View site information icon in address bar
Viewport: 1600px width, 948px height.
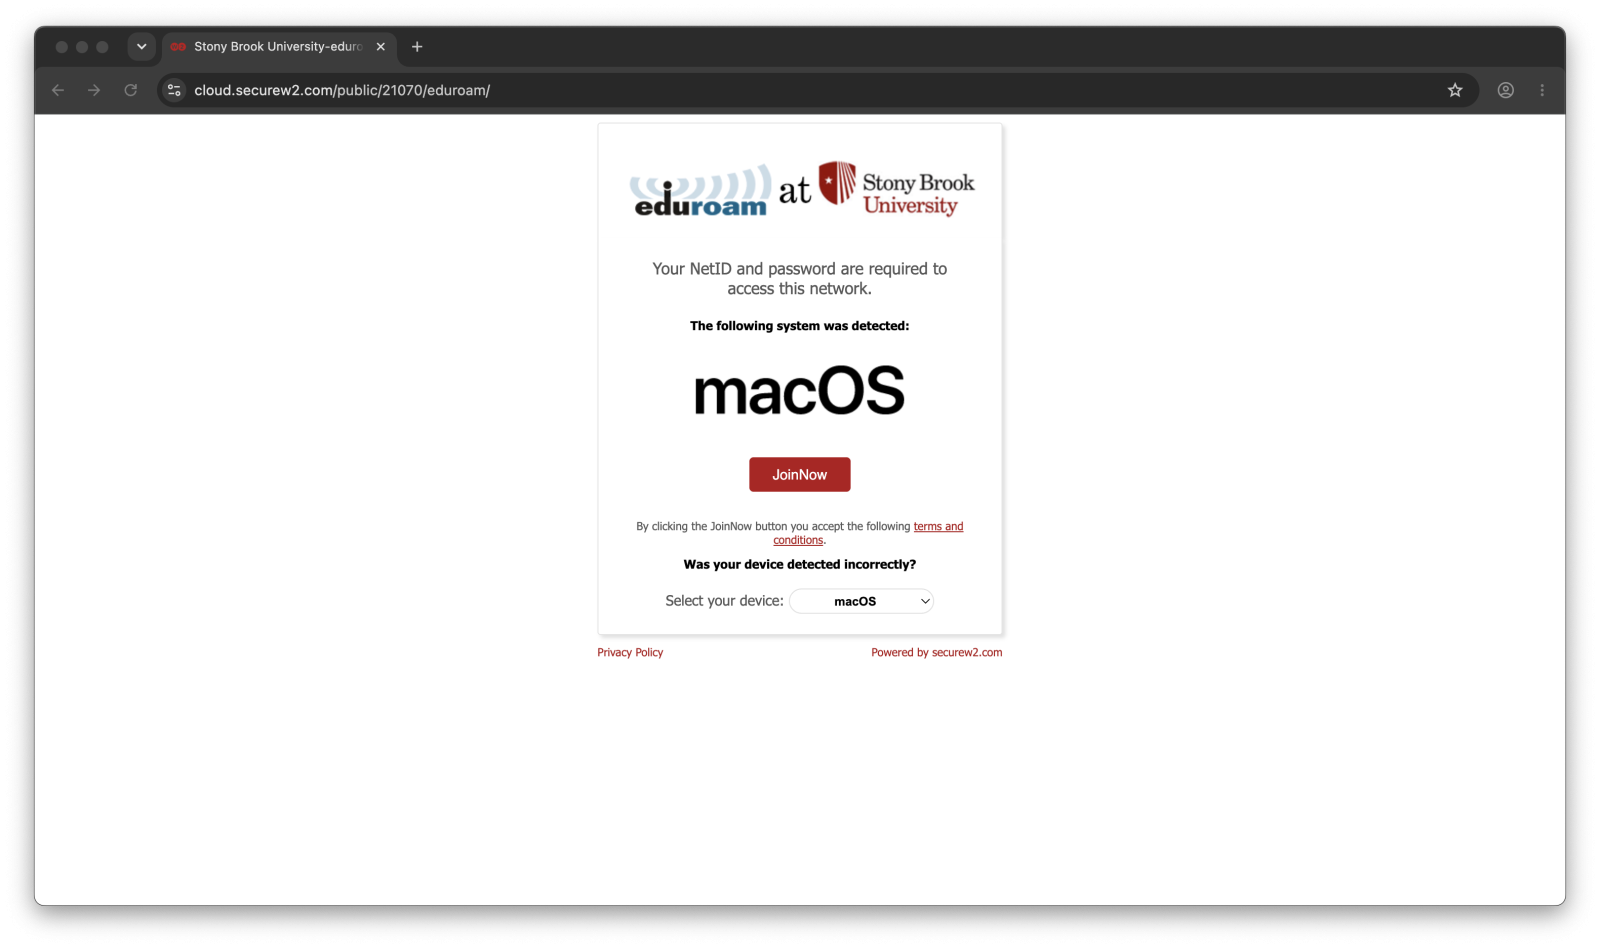coord(174,90)
